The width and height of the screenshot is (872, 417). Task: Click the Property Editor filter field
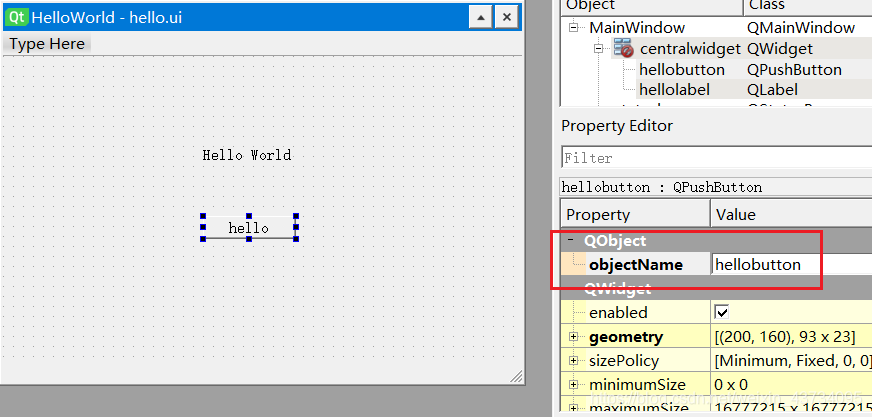pyautogui.click(x=716, y=158)
